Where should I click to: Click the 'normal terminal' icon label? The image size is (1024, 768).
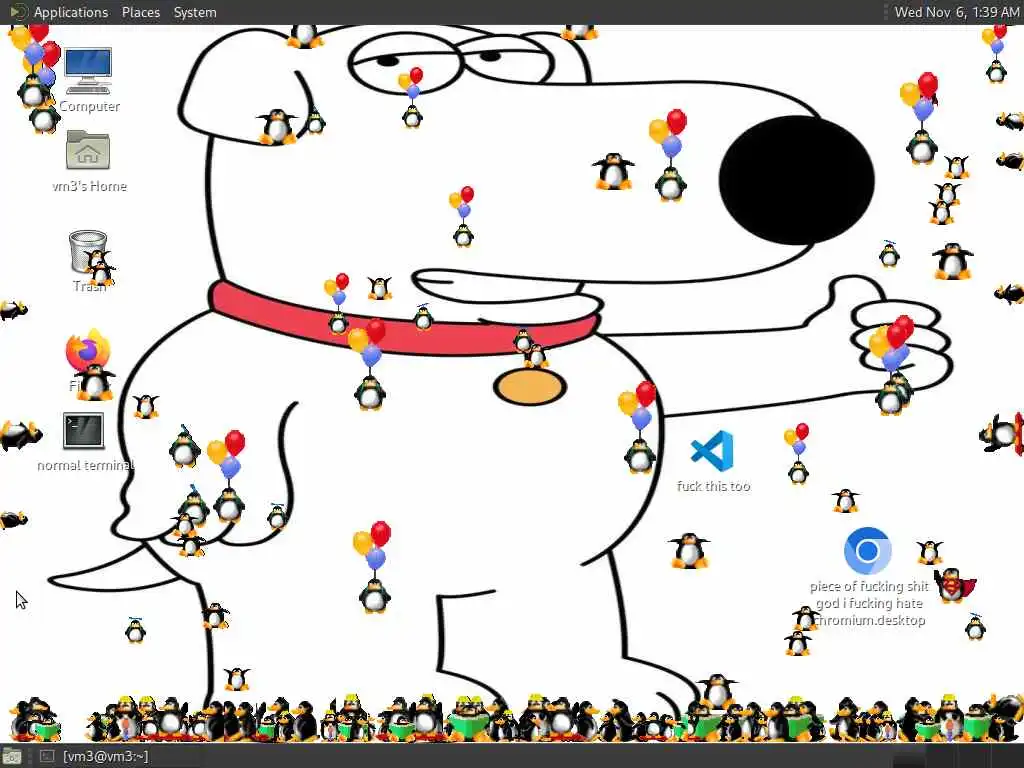(x=86, y=466)
